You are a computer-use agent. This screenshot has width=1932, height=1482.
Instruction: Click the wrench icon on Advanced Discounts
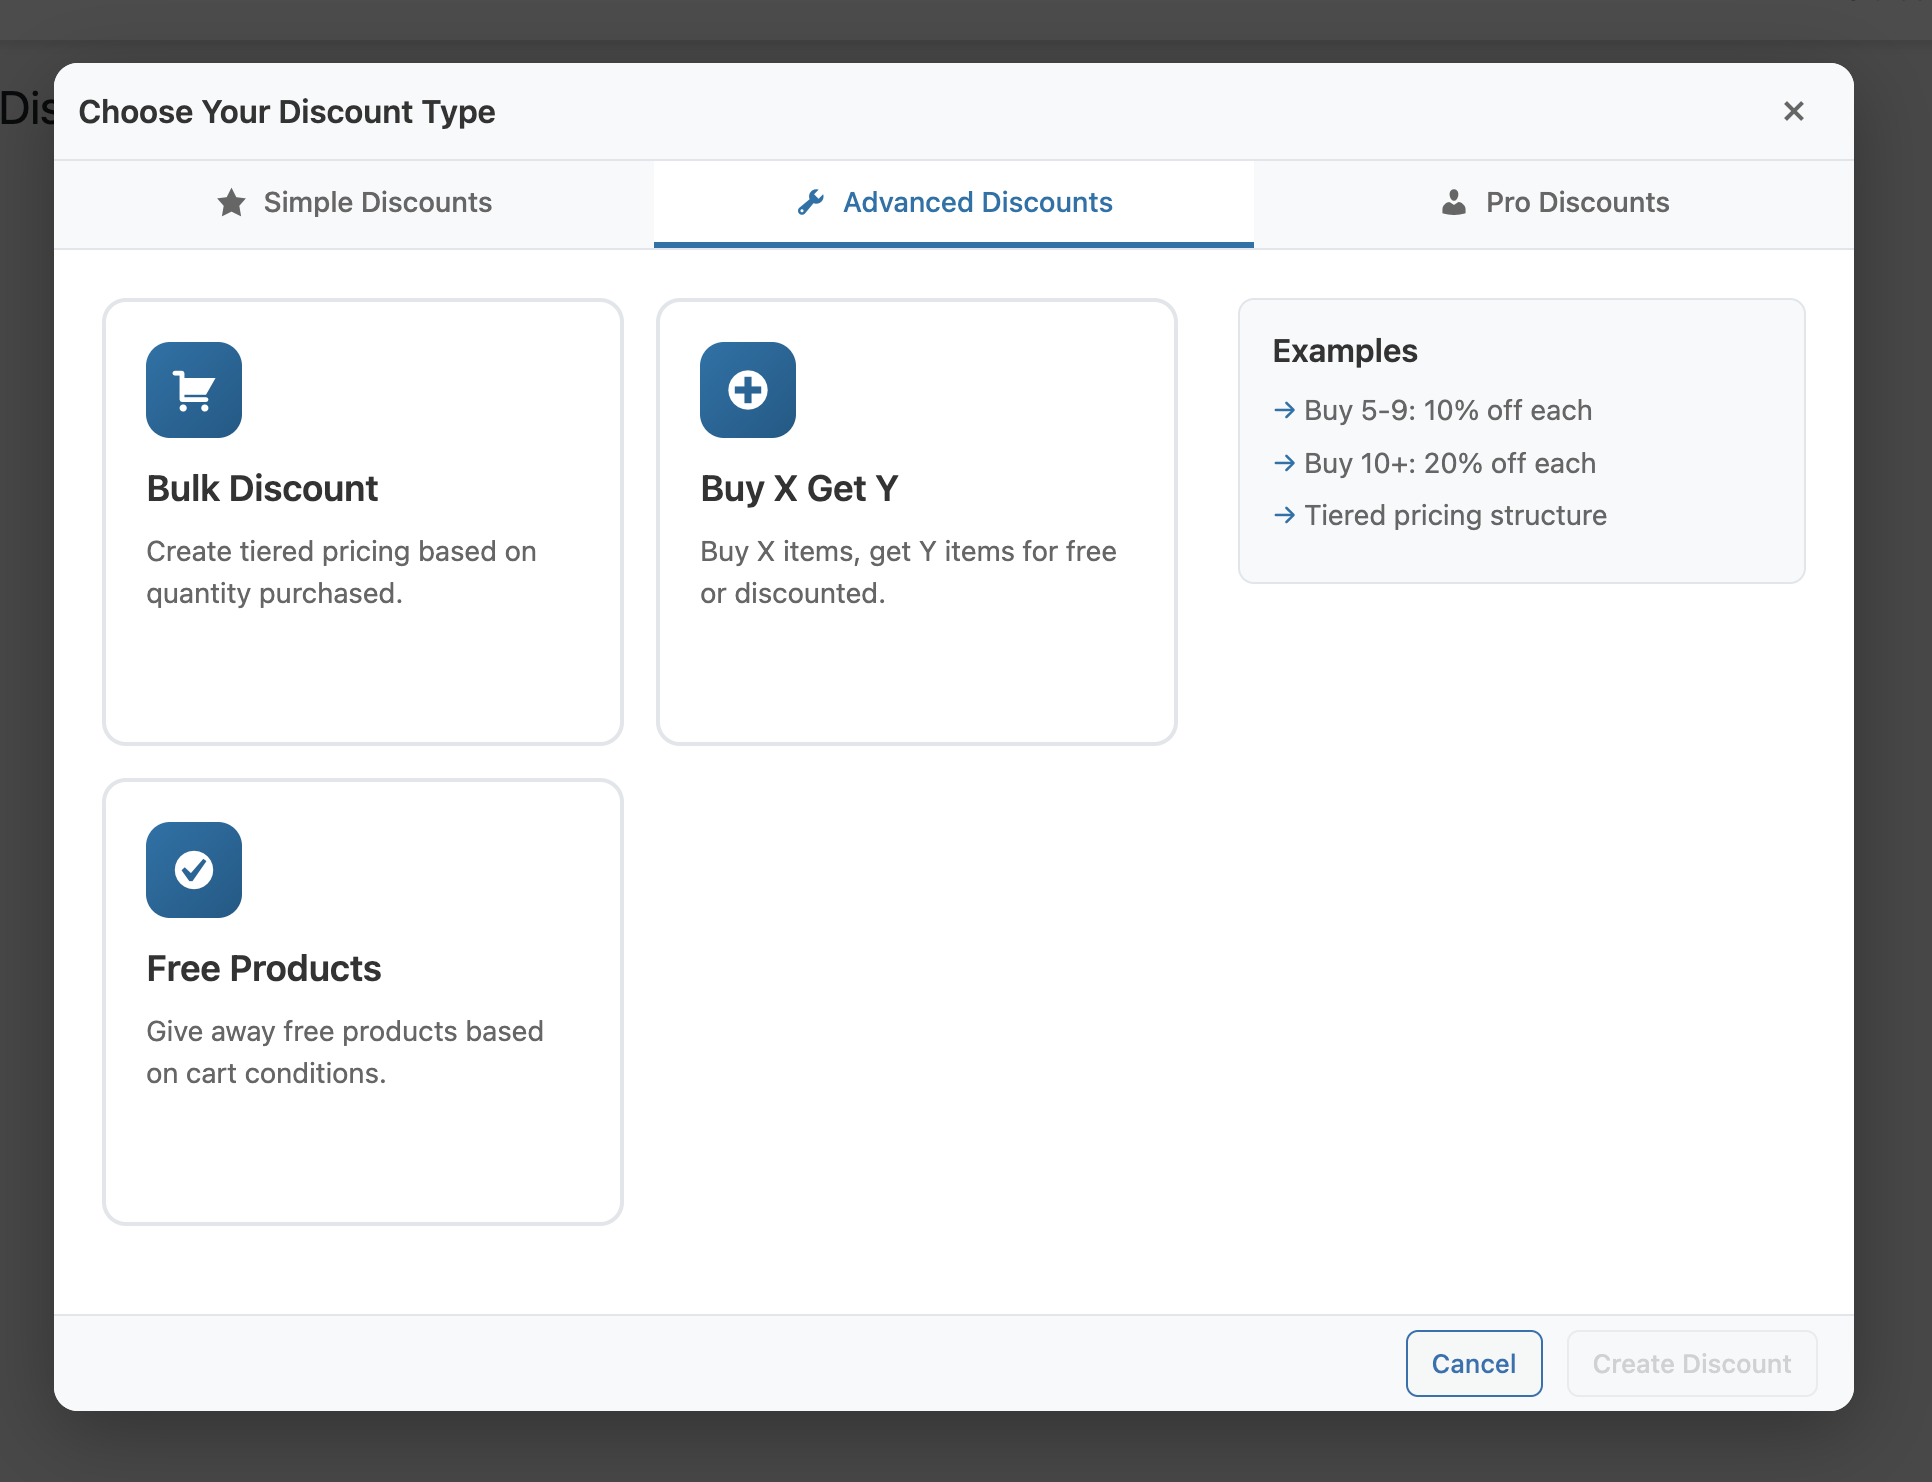click(810, 203)
